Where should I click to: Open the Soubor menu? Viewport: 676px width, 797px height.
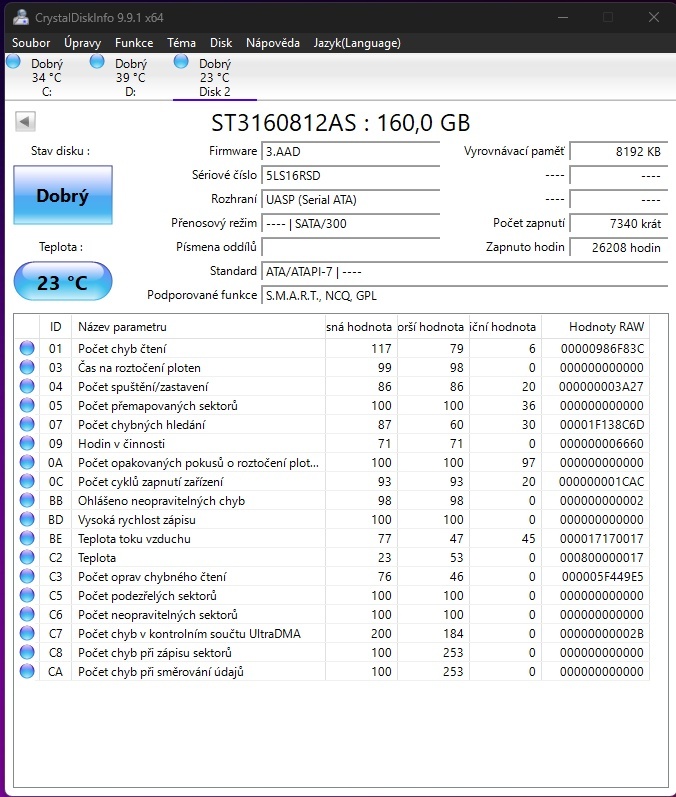(x=31, y=43)
